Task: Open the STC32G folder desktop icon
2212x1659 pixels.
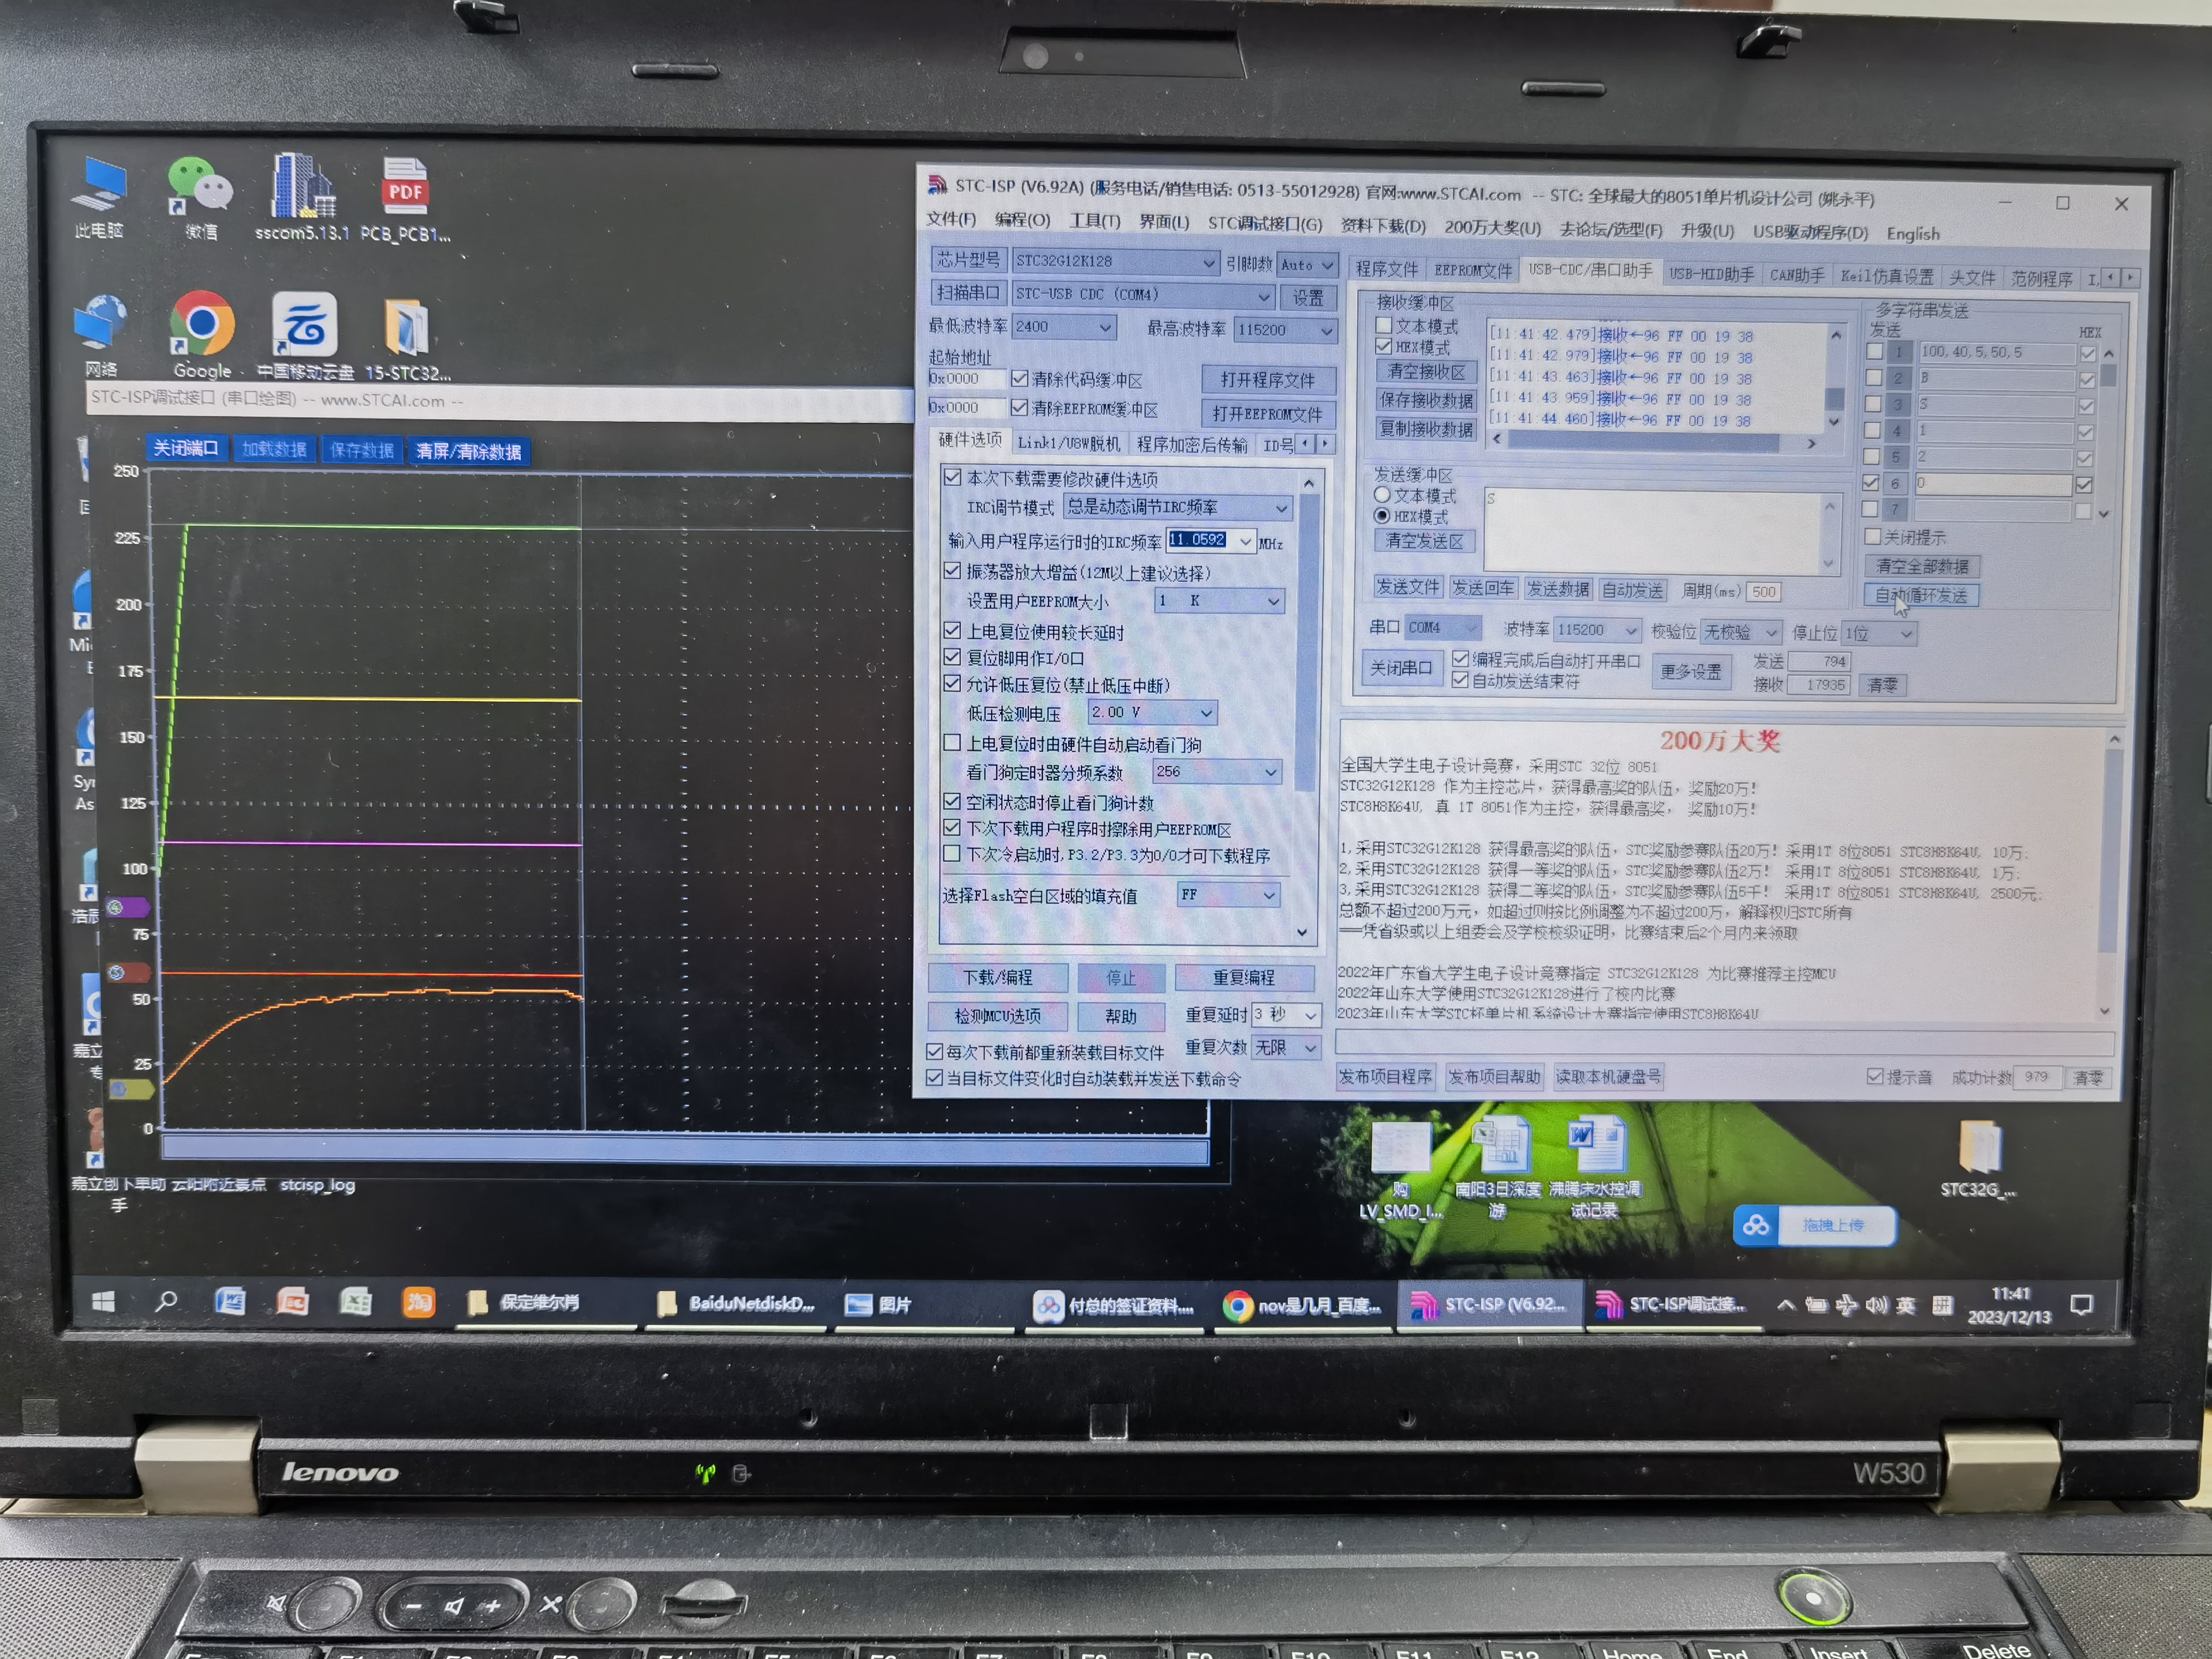Action: pos(1978,1157)
